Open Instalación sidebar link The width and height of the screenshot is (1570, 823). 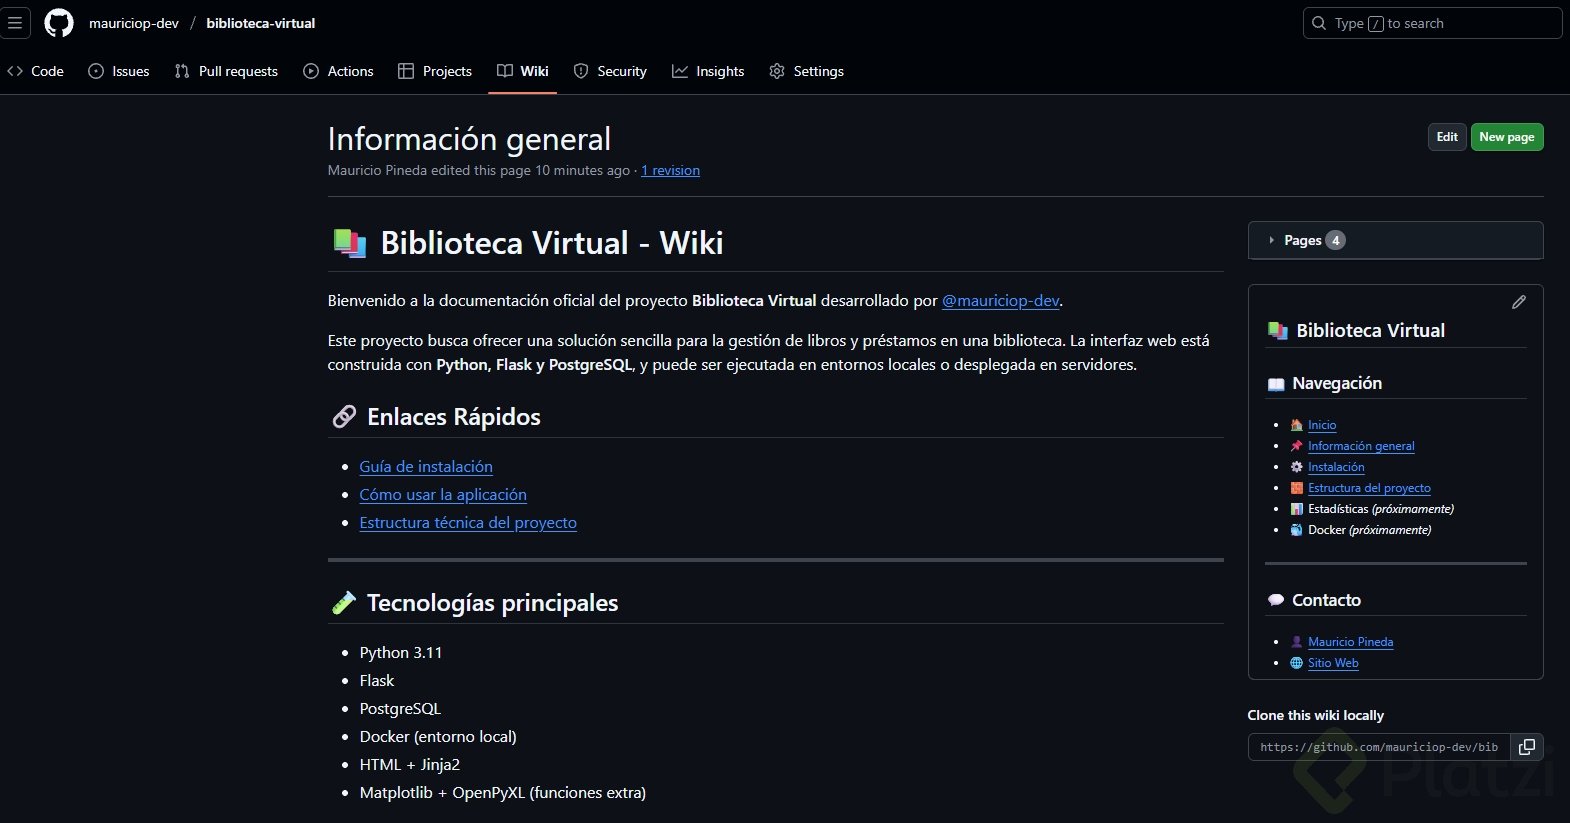click(x=1336, y=467)
